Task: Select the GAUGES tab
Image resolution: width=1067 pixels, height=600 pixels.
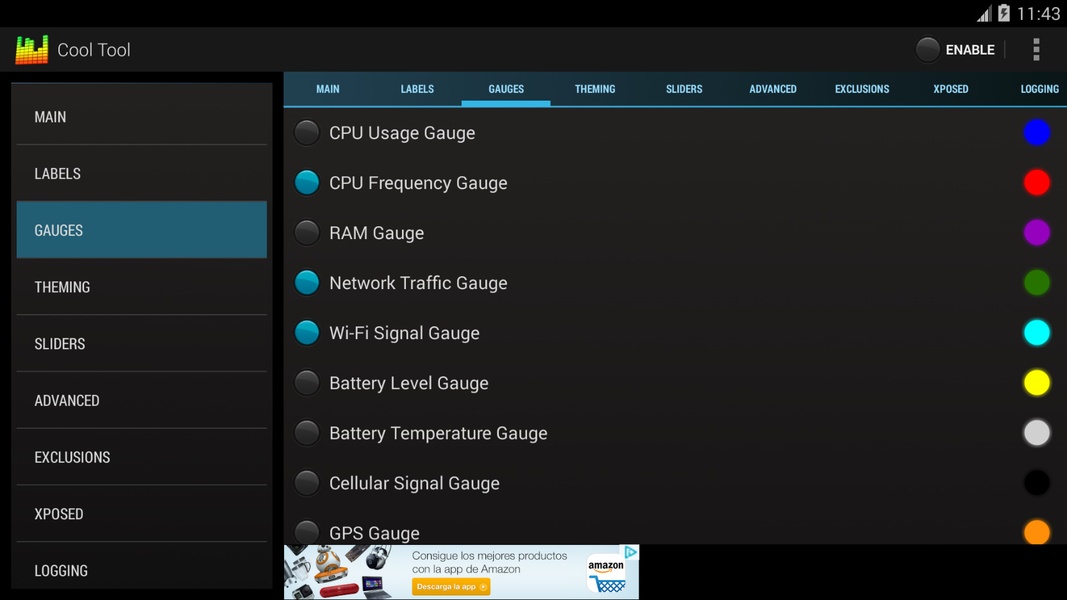Action: [506, 89]
